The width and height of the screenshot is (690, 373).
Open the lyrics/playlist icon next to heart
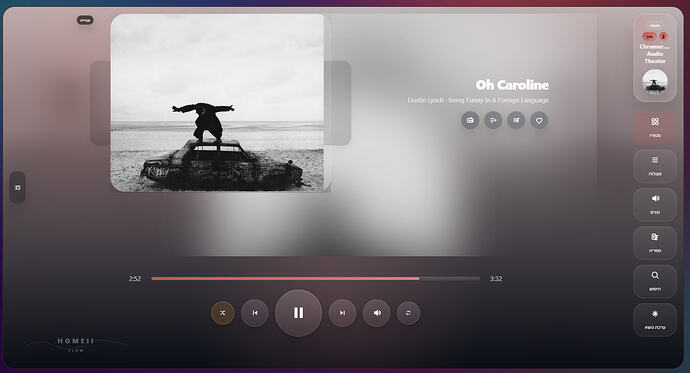[x=516, y=120]
